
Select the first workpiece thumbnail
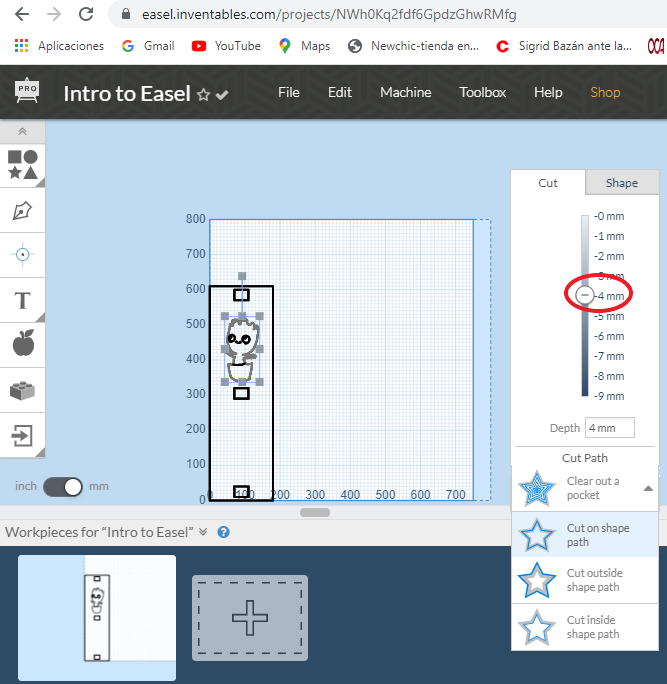[97, 618]
